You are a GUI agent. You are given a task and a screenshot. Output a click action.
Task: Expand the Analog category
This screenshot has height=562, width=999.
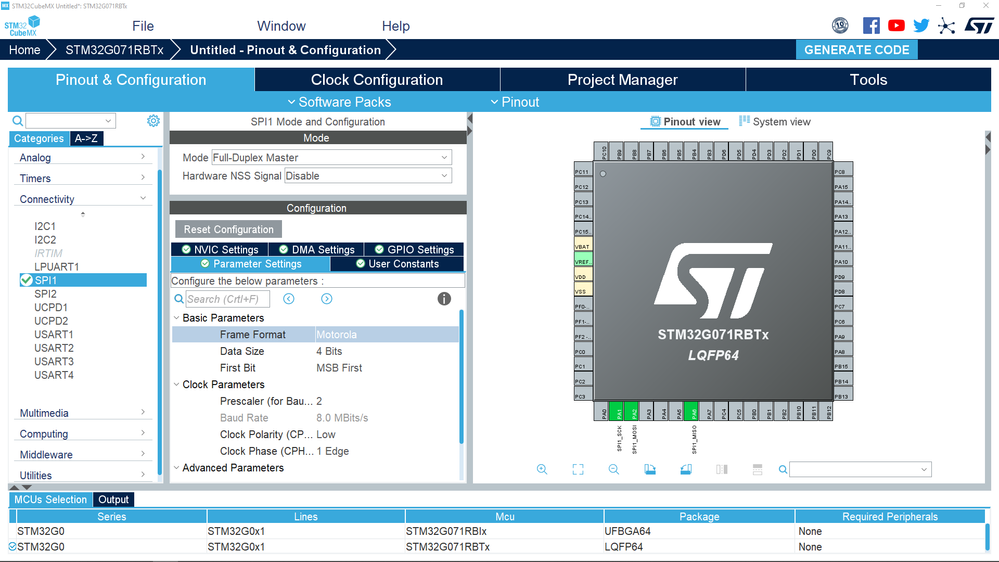point(82,157)
